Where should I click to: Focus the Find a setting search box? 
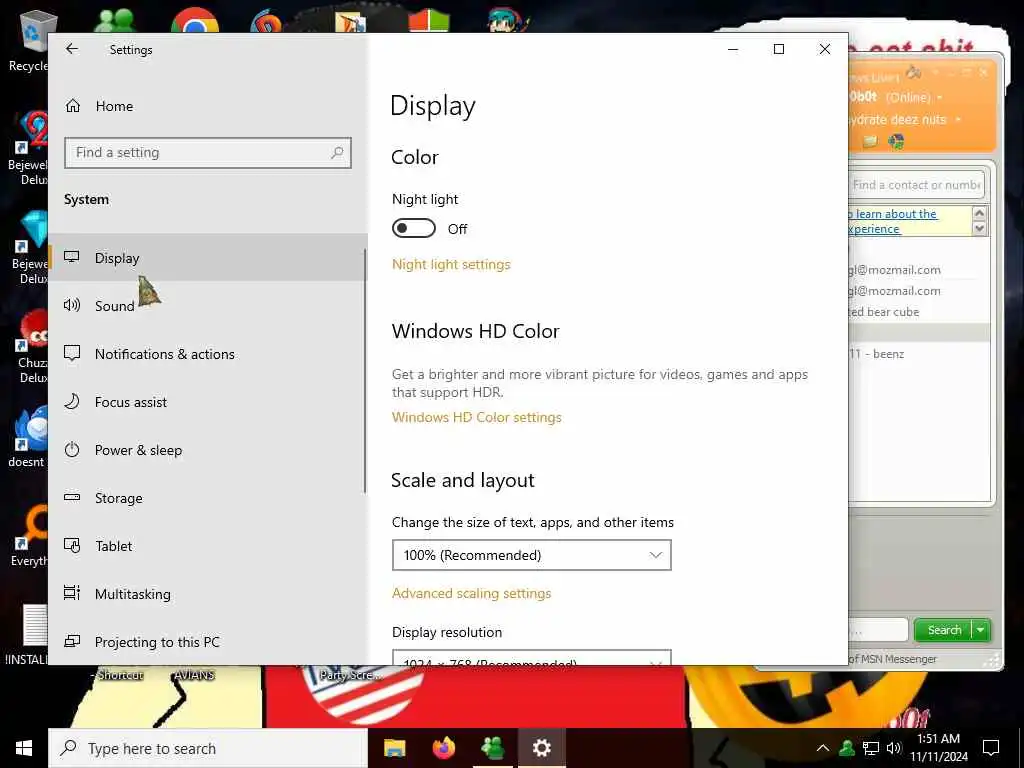[x=208, y=152]
